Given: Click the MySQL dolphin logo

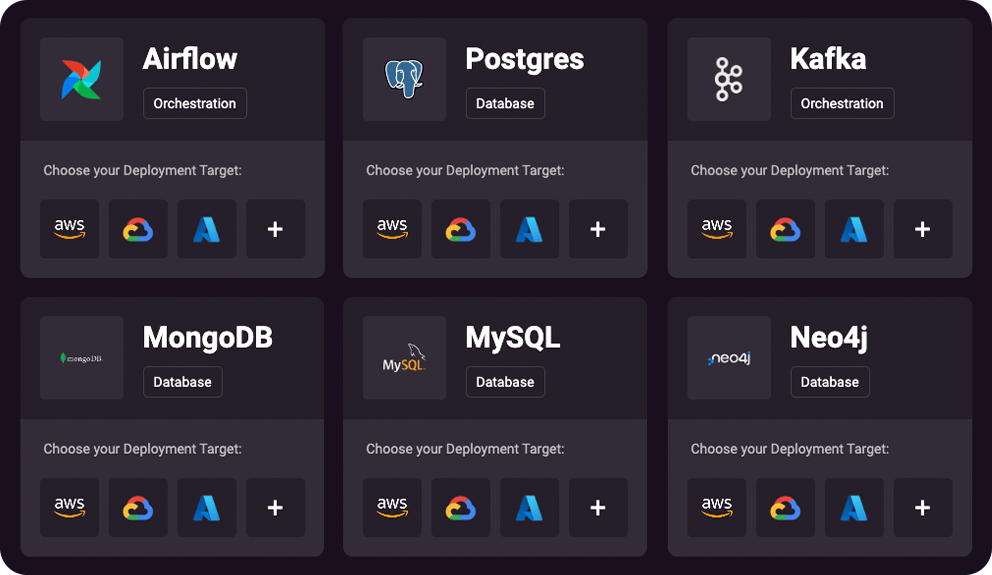Looking at the screenshot, I should tap(404, 357).
